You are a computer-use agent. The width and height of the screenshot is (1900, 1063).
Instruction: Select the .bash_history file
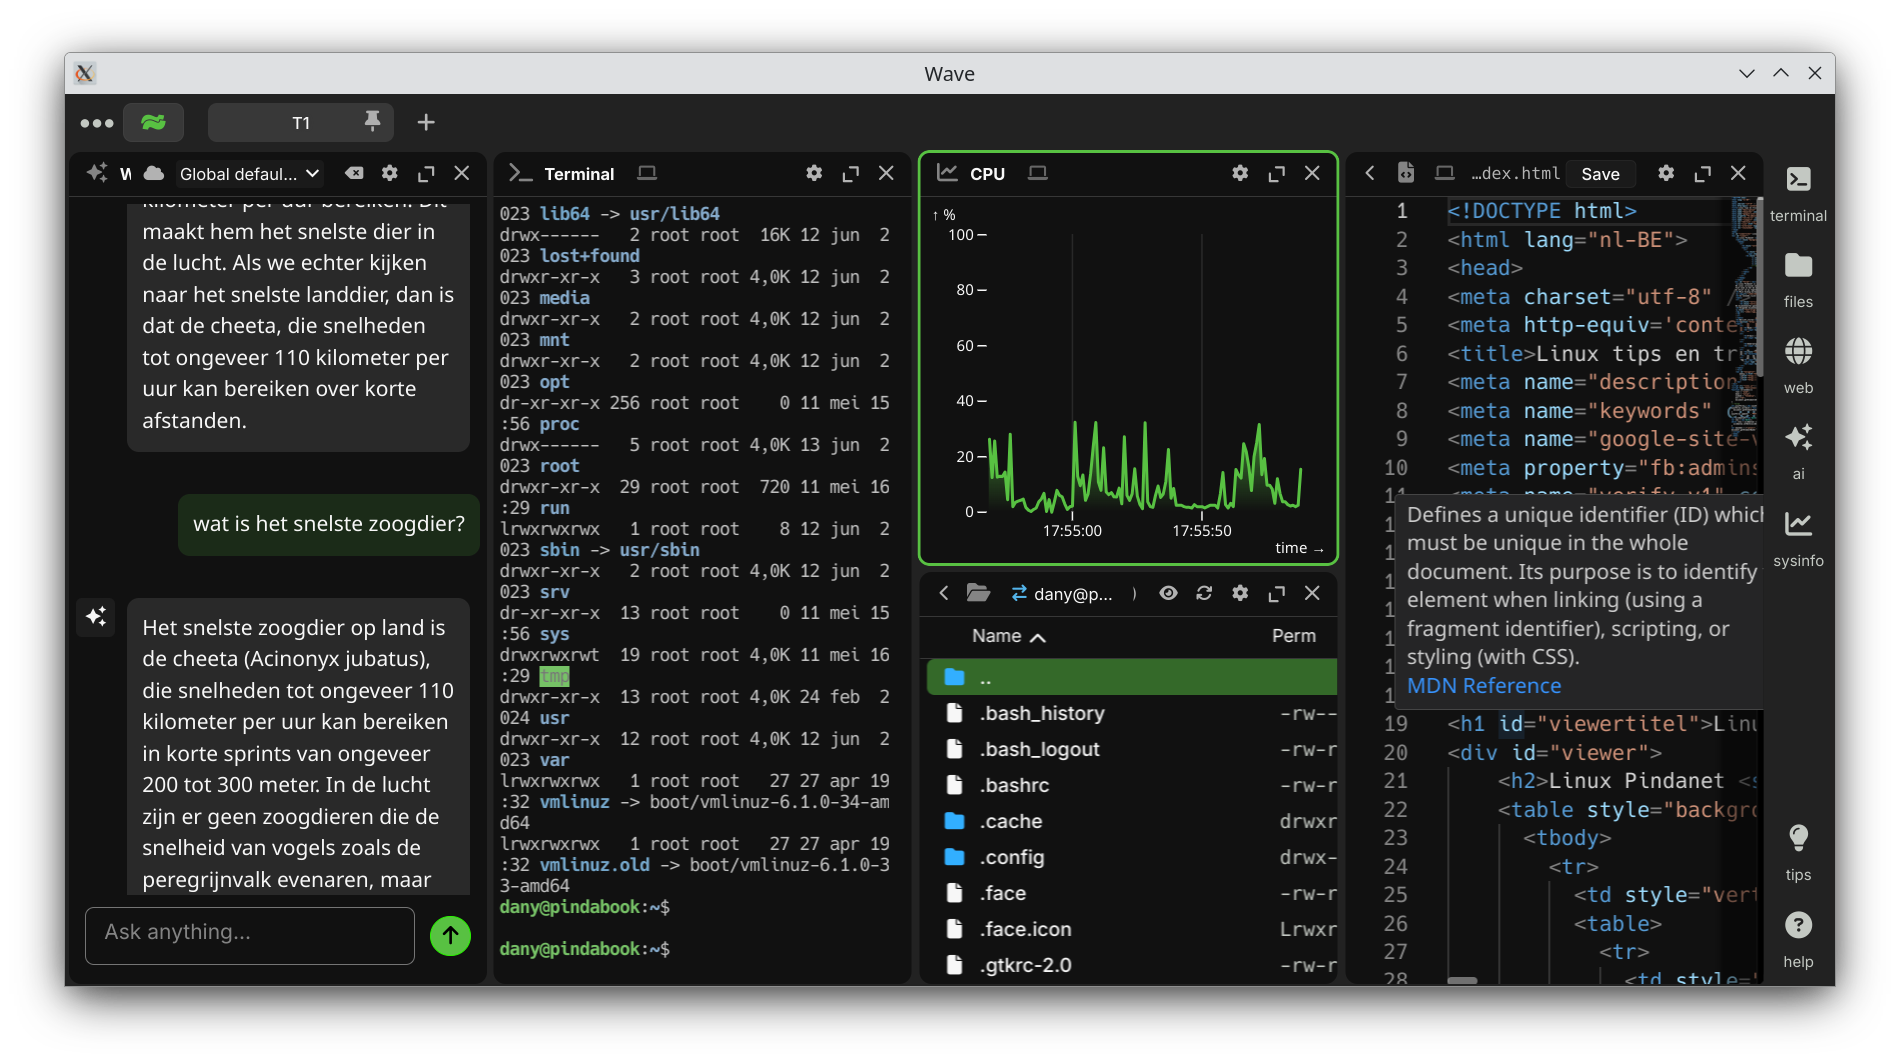[1131, 713]
